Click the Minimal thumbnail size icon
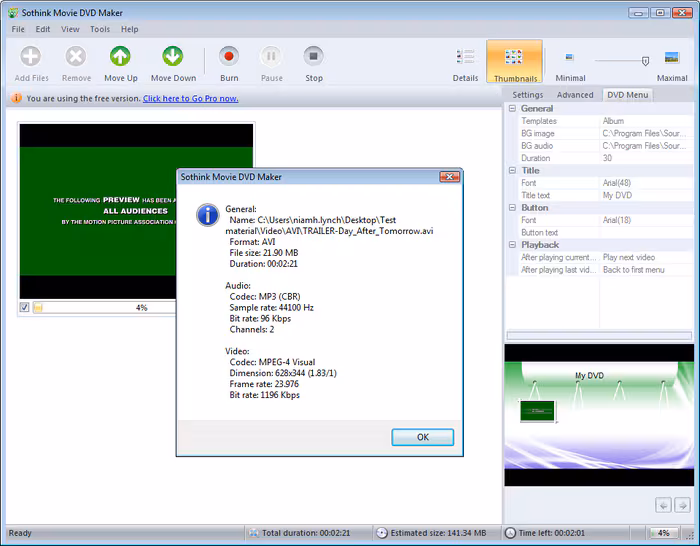This screenshot has height=546, width=700. [569, 57]
